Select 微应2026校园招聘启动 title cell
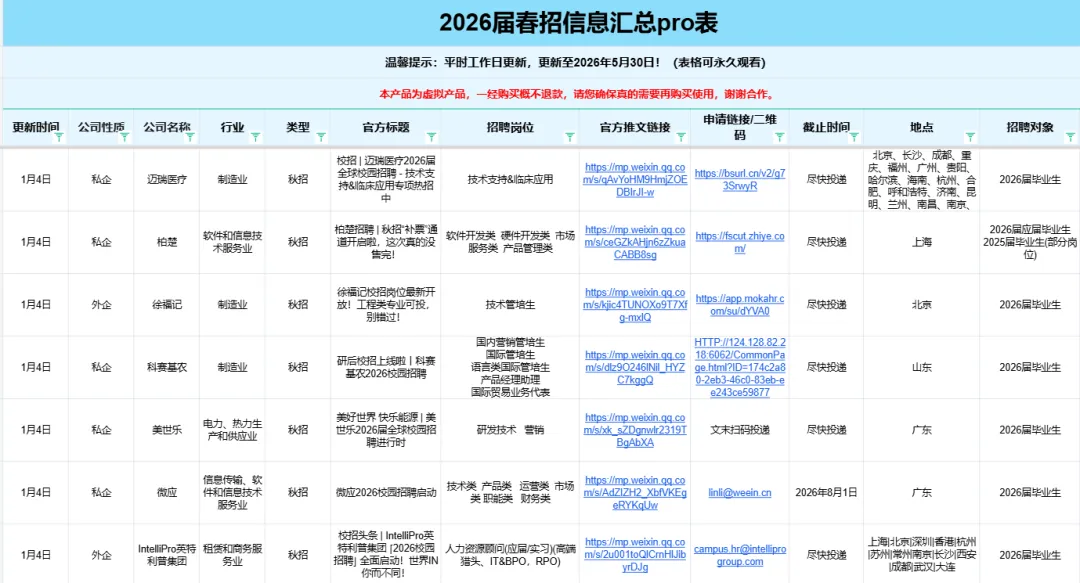Viewport: 1080px width, 583px height. coord(386,493)
